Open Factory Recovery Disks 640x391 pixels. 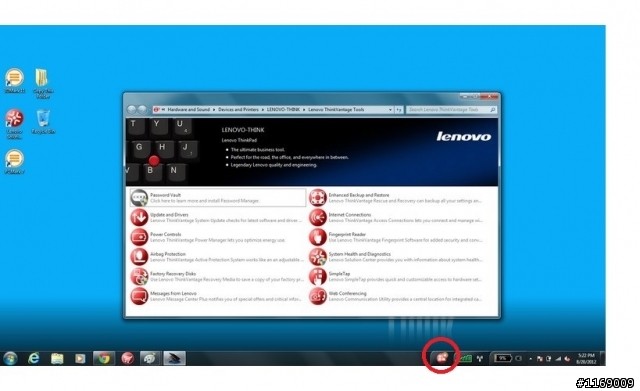click(x=218, y=276)
